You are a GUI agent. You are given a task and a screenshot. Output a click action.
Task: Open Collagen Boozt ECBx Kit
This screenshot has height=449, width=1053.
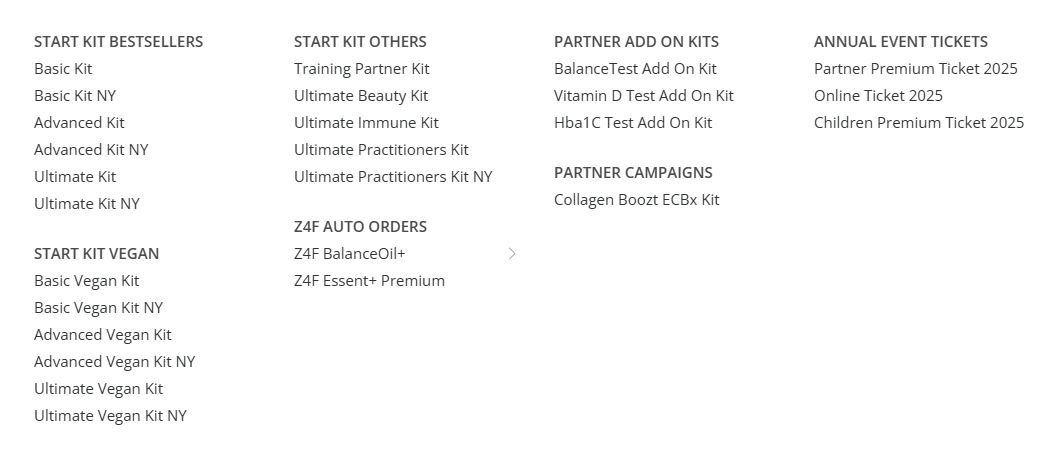(637, 200)
